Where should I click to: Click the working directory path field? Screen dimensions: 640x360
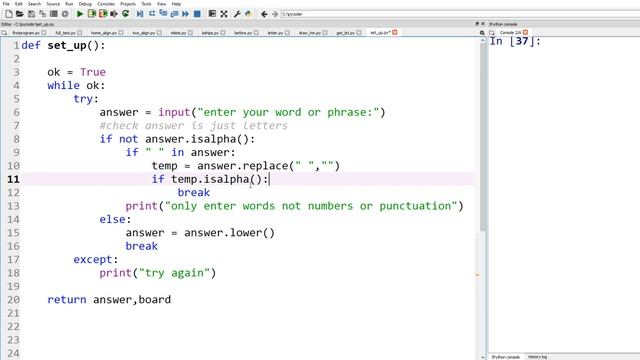click(460, 14)
